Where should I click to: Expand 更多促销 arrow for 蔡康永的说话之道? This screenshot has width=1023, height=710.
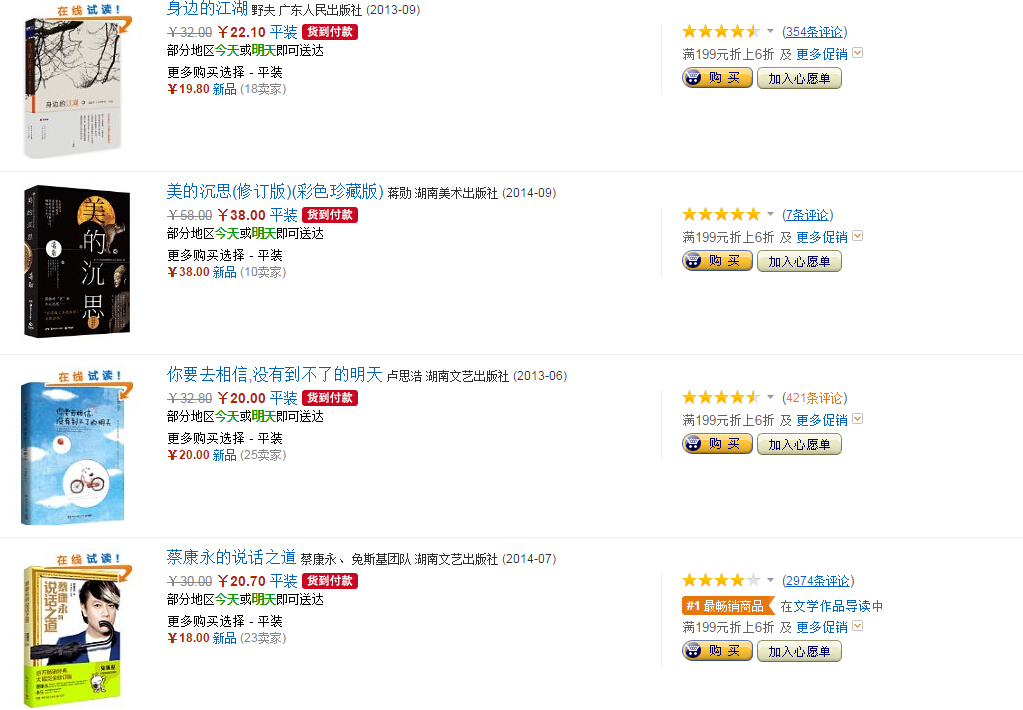pos(858,626)
